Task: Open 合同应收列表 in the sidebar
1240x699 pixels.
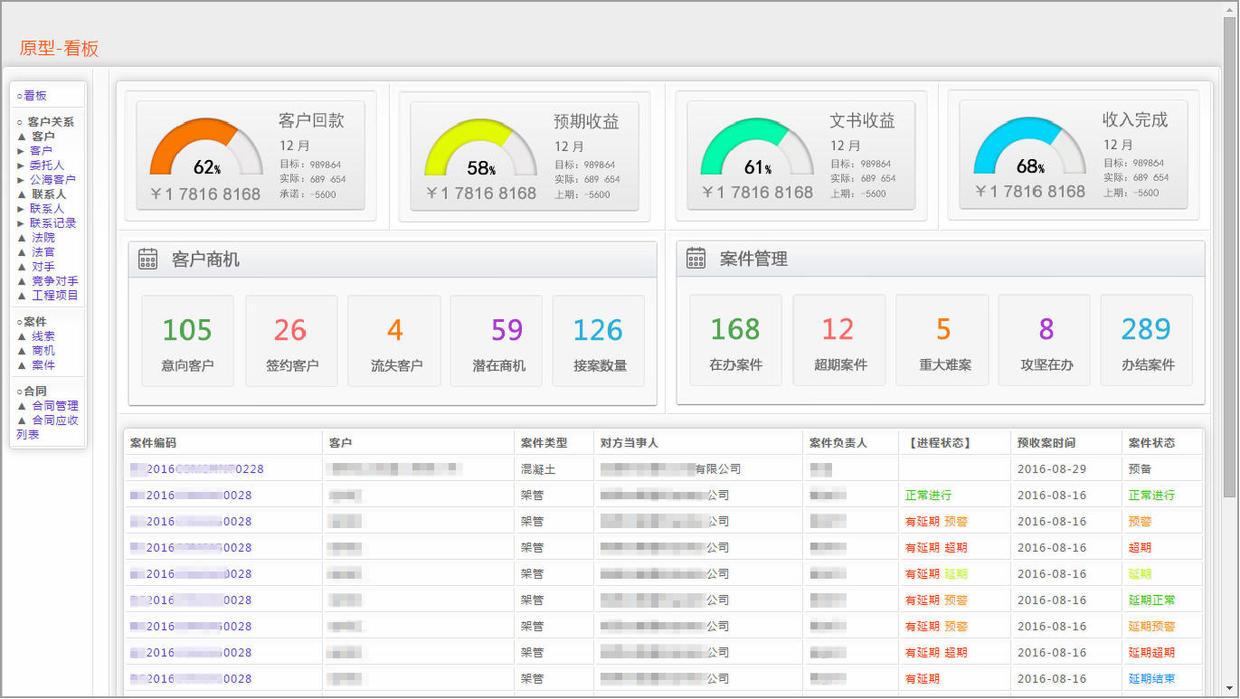Action: [x=47, y=427]
